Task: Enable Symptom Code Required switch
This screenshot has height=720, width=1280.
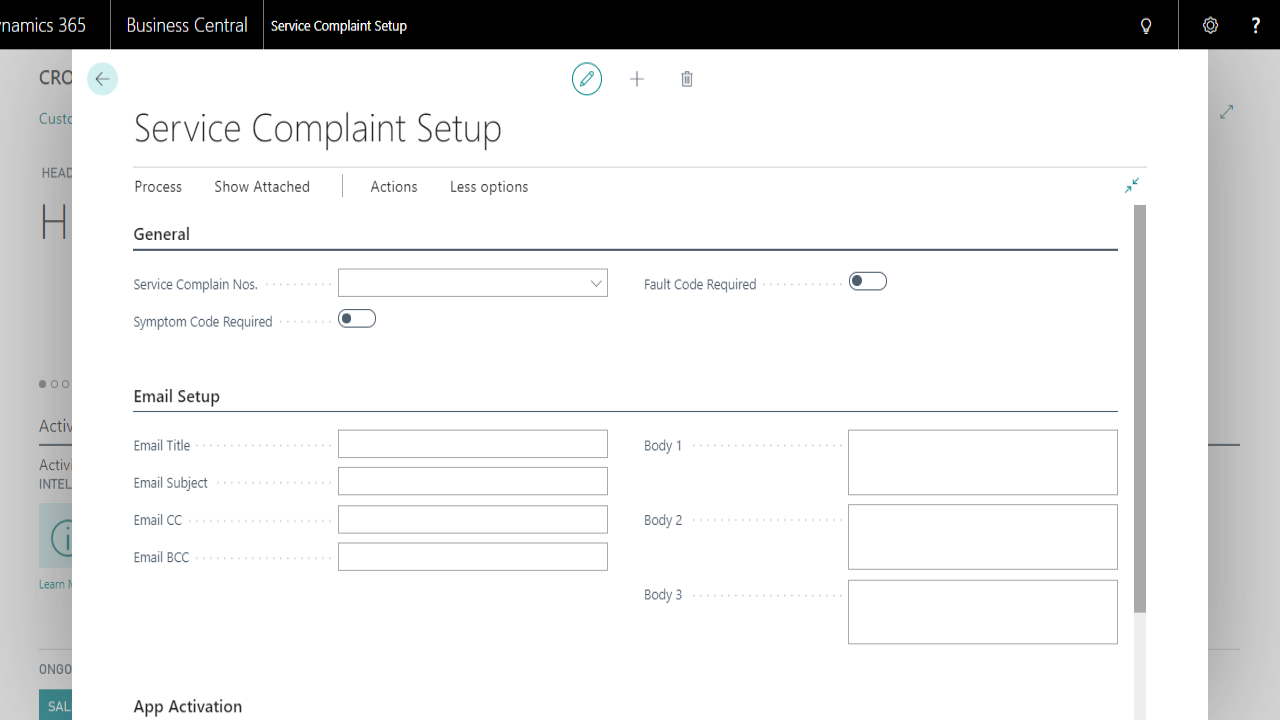Action: 357,319
